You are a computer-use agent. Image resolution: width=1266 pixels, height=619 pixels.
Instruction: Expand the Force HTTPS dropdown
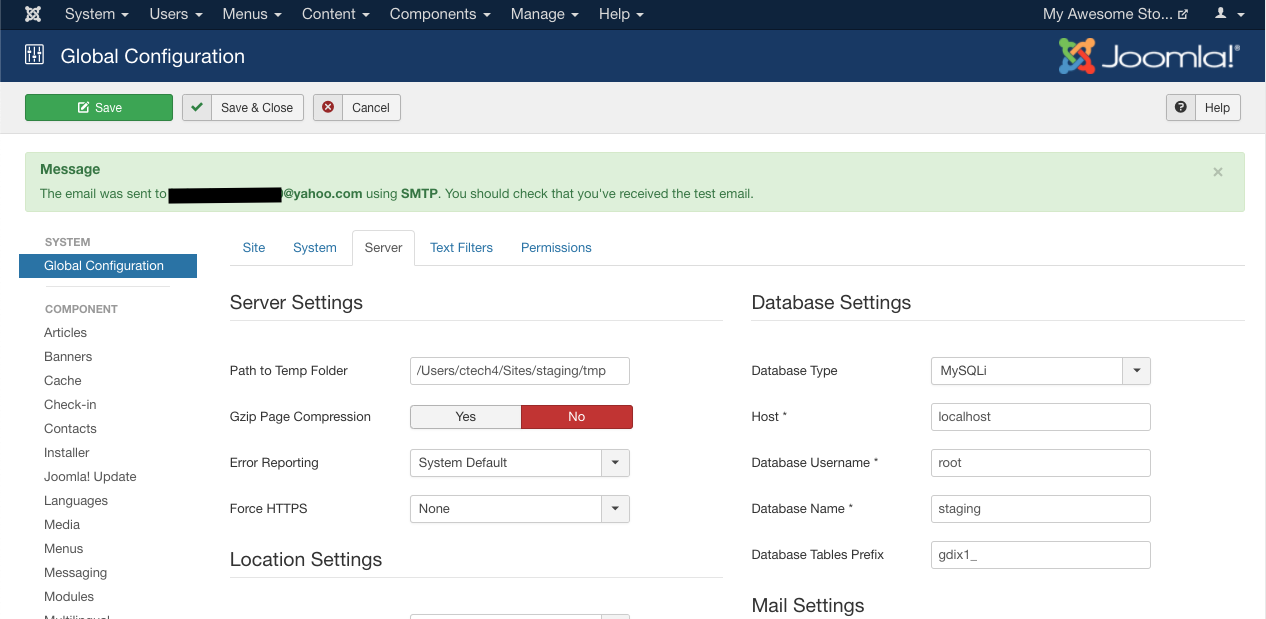[x=520, y=509]
